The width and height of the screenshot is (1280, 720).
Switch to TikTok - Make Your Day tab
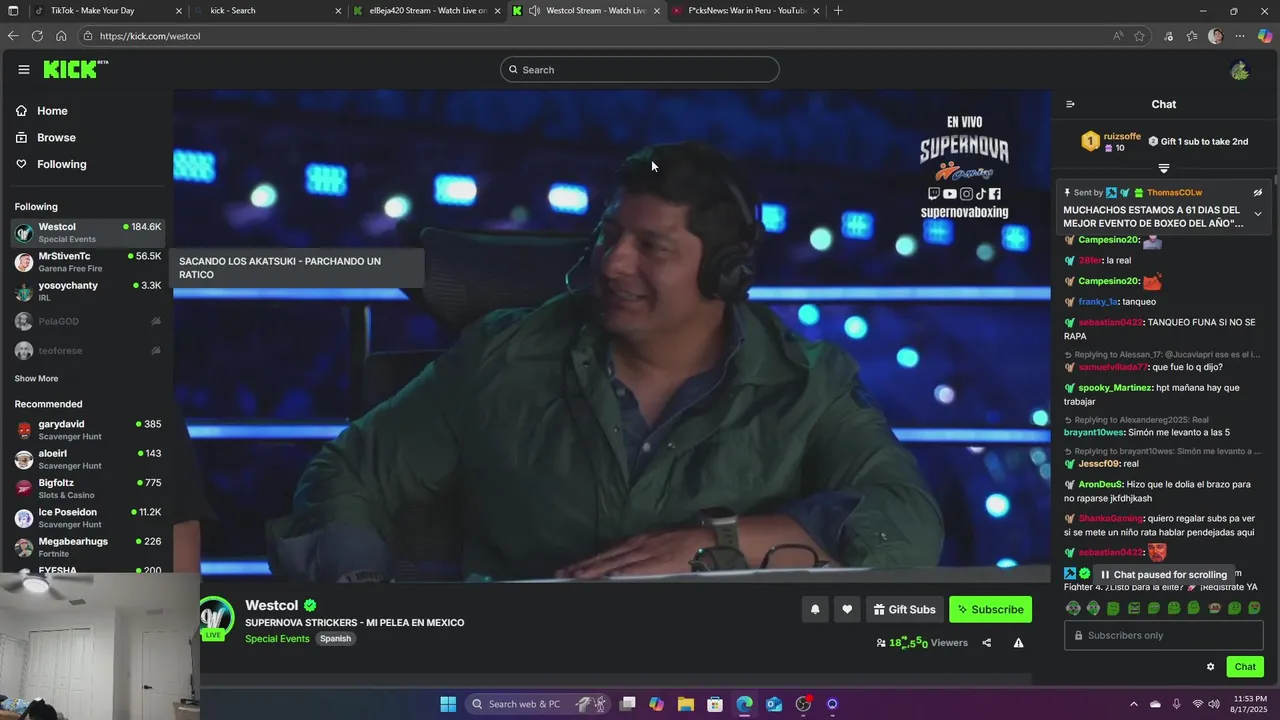[108, 11]
